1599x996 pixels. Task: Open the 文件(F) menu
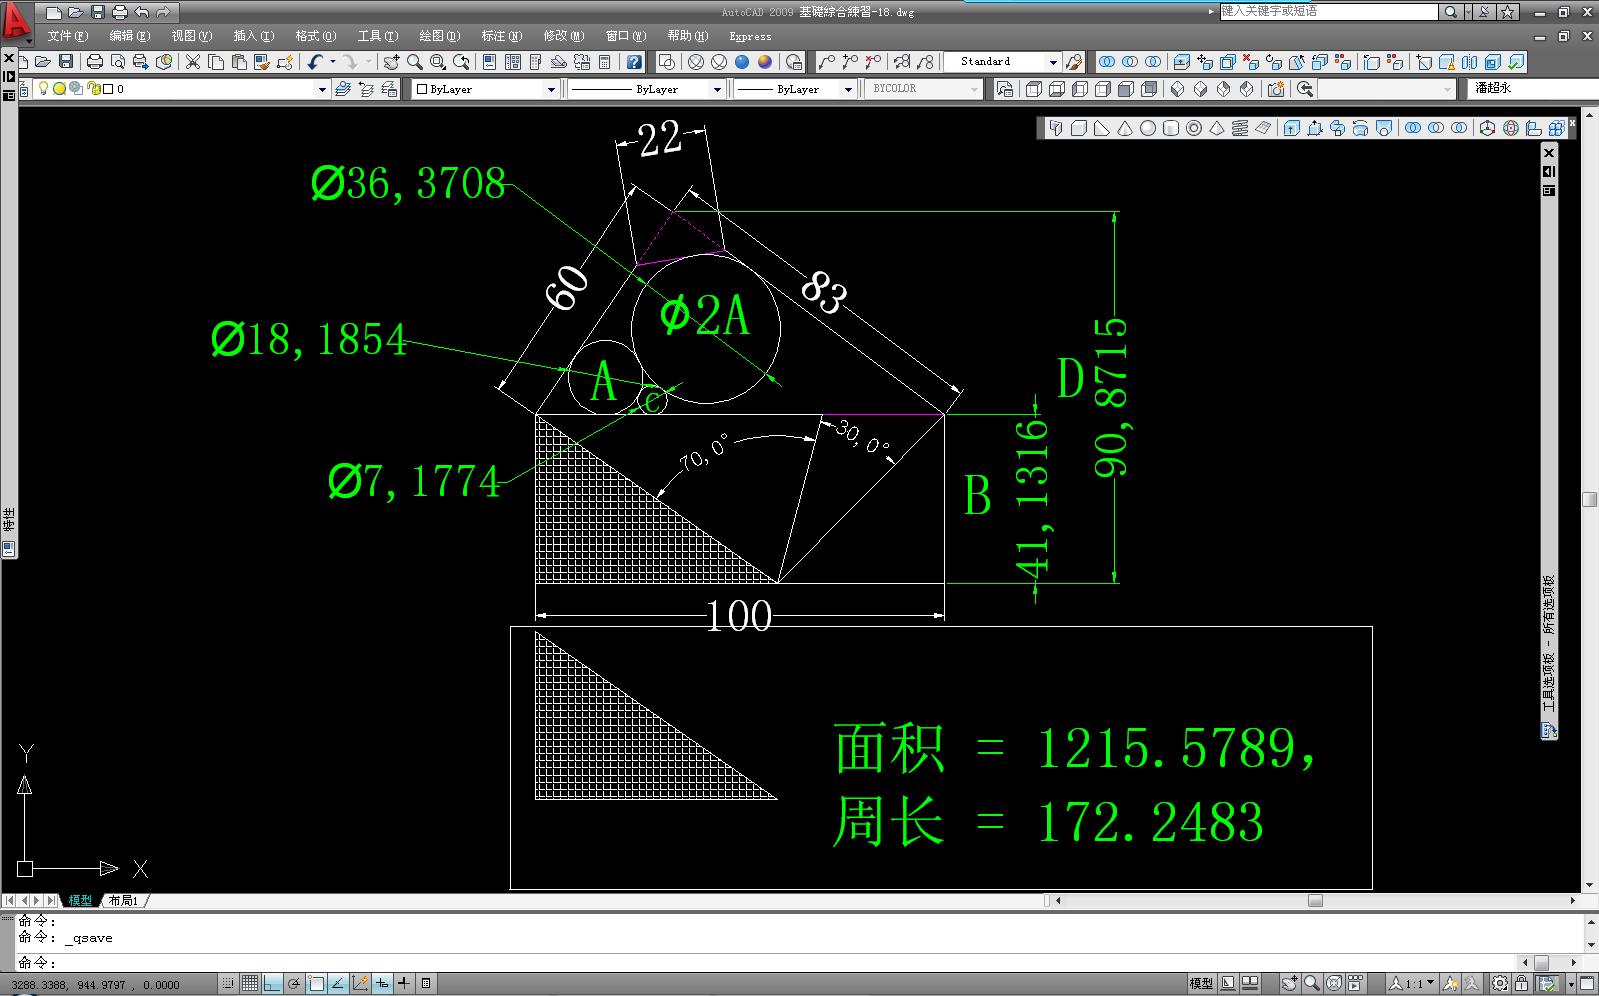(x=67, y=36)
